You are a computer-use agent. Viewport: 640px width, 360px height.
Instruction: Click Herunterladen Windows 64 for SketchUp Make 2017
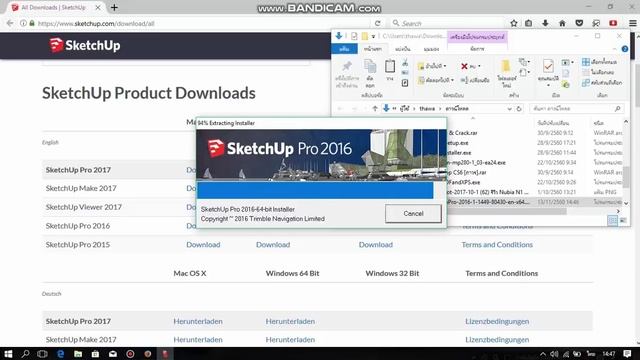coord(290,340)
